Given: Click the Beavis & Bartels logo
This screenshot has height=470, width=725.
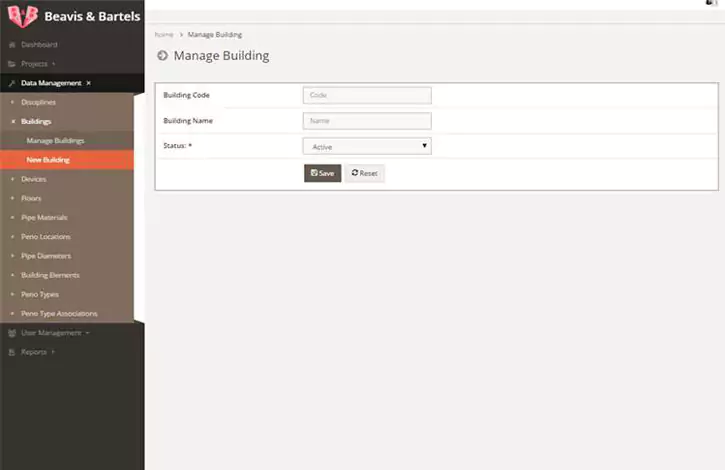Looking at the screenshot, I should click(20, 16).
